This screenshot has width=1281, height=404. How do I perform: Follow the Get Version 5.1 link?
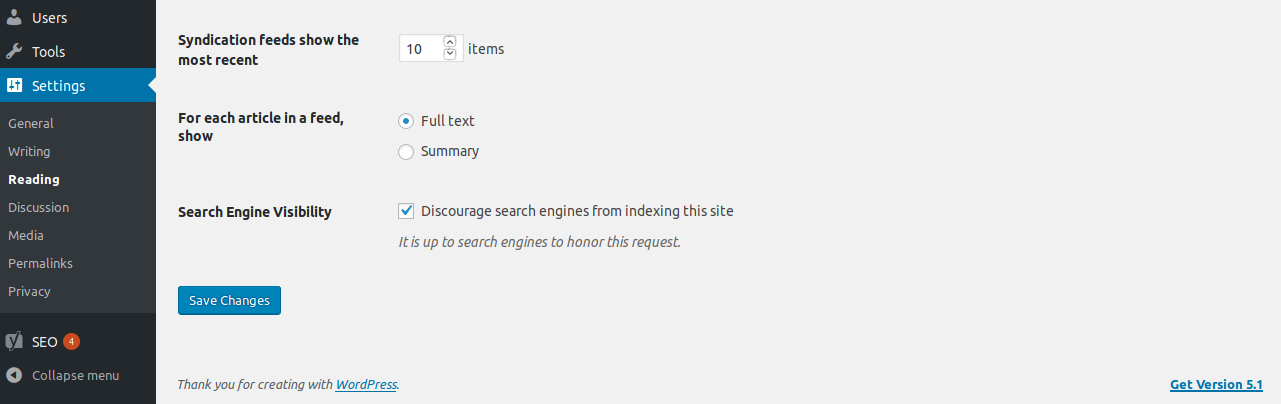pos(1216,384)
